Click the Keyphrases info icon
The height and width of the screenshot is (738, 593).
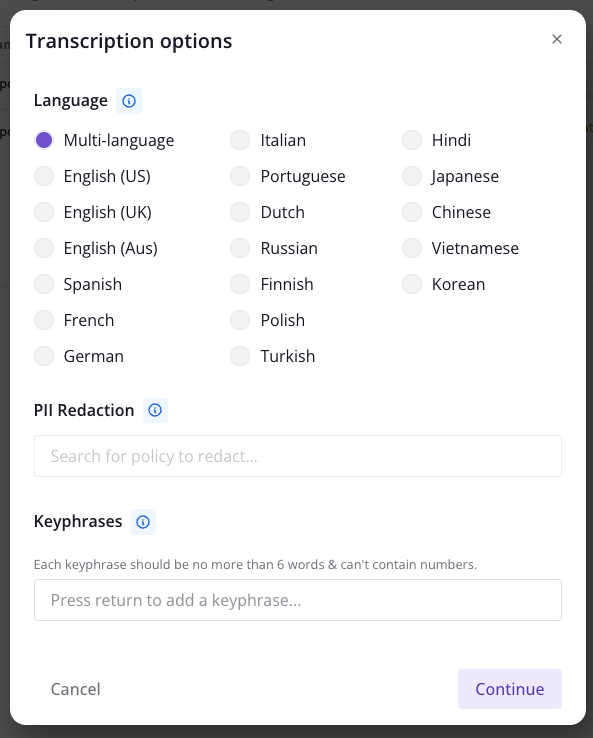coord(143,521)
